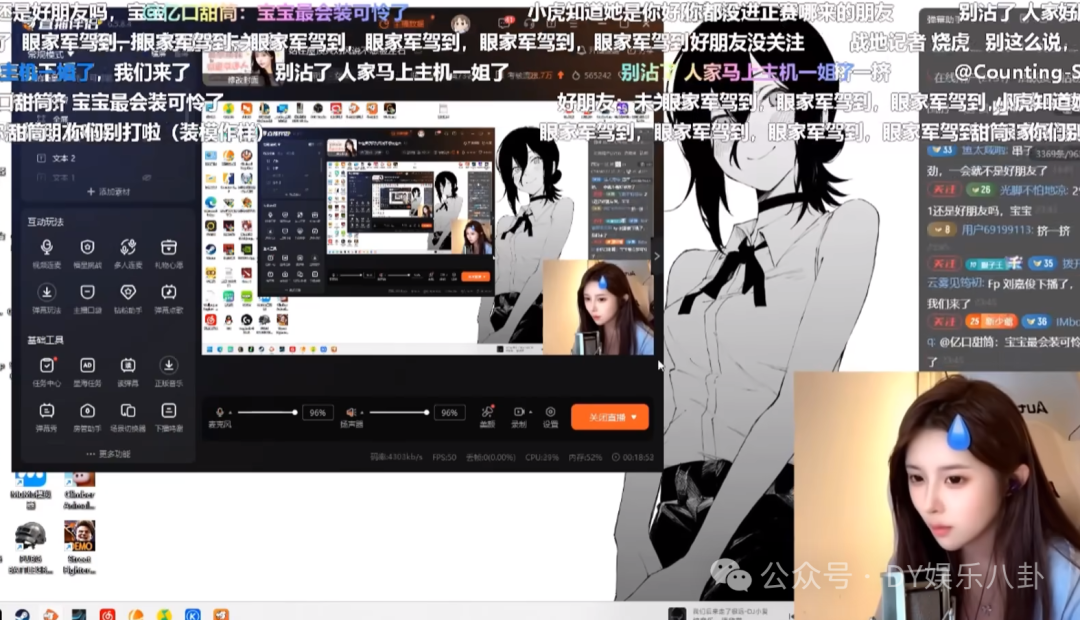Adjust the speaker volume slider
The width and height of the screenshot is (1080, 620).
click(x=399, y=412)
